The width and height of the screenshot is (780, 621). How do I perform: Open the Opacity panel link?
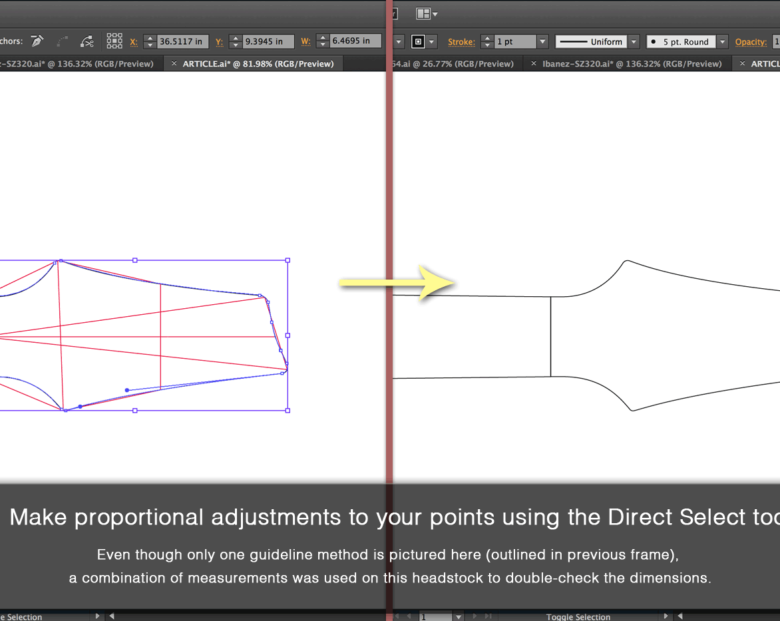click(750, 42)
